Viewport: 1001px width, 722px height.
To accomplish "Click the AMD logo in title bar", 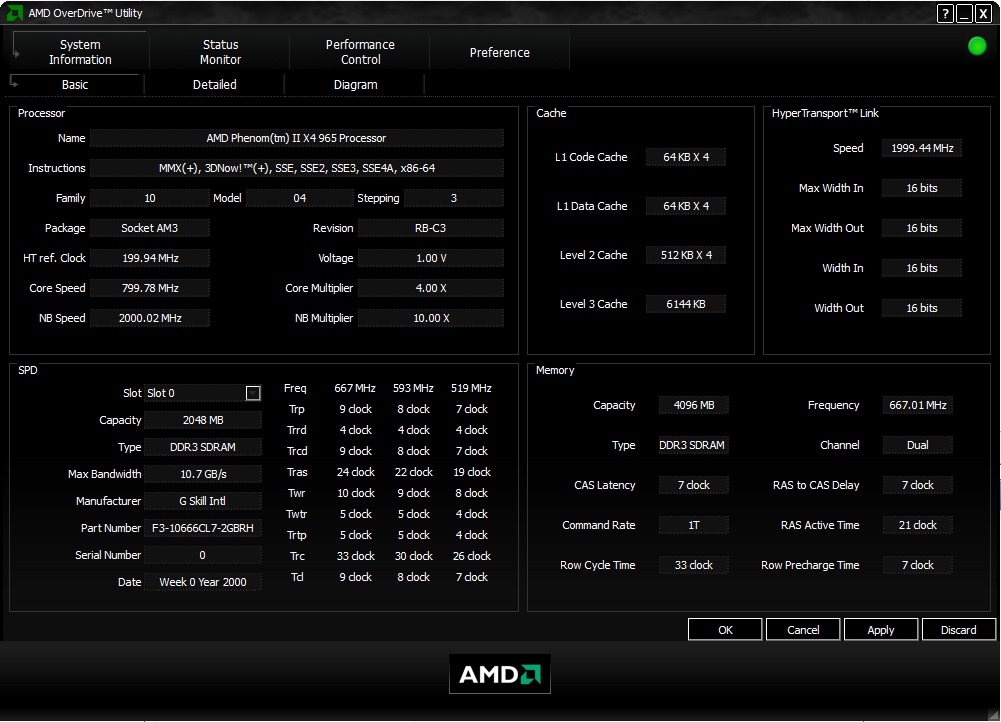I will [x=14, y=13].
